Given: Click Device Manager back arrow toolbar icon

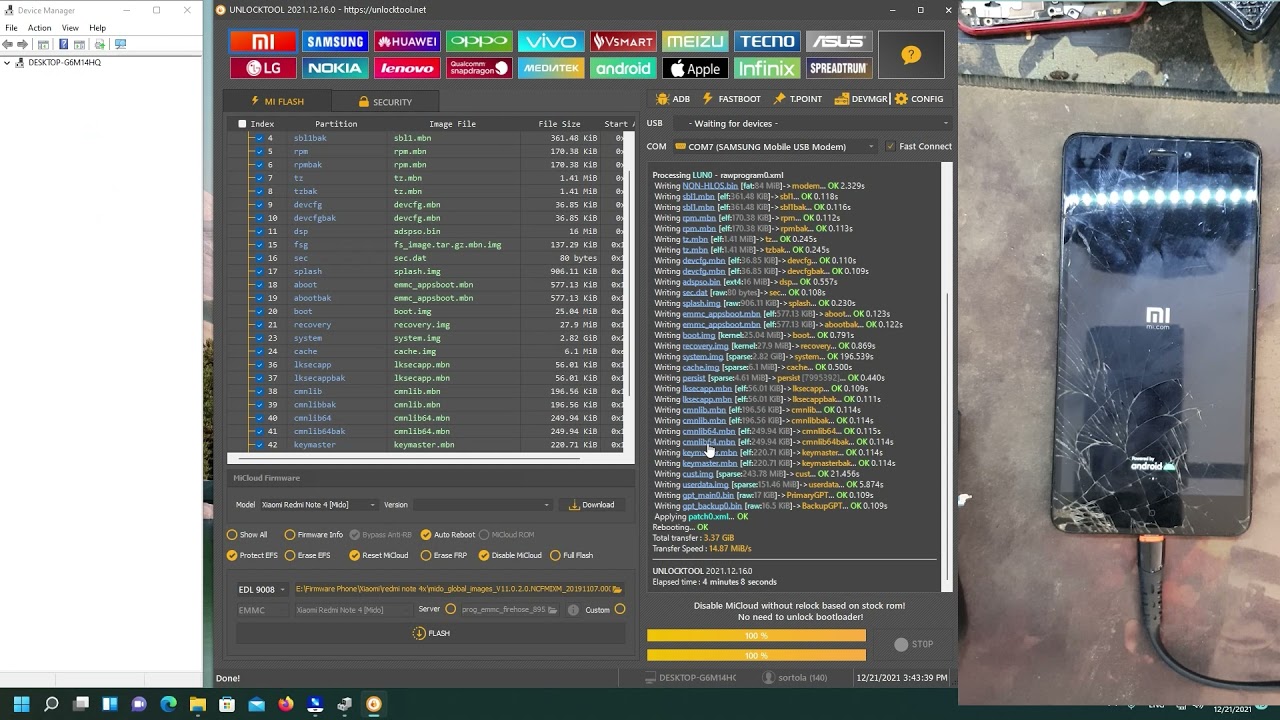Looking at the screenshot, I should (x=8, y=44).
